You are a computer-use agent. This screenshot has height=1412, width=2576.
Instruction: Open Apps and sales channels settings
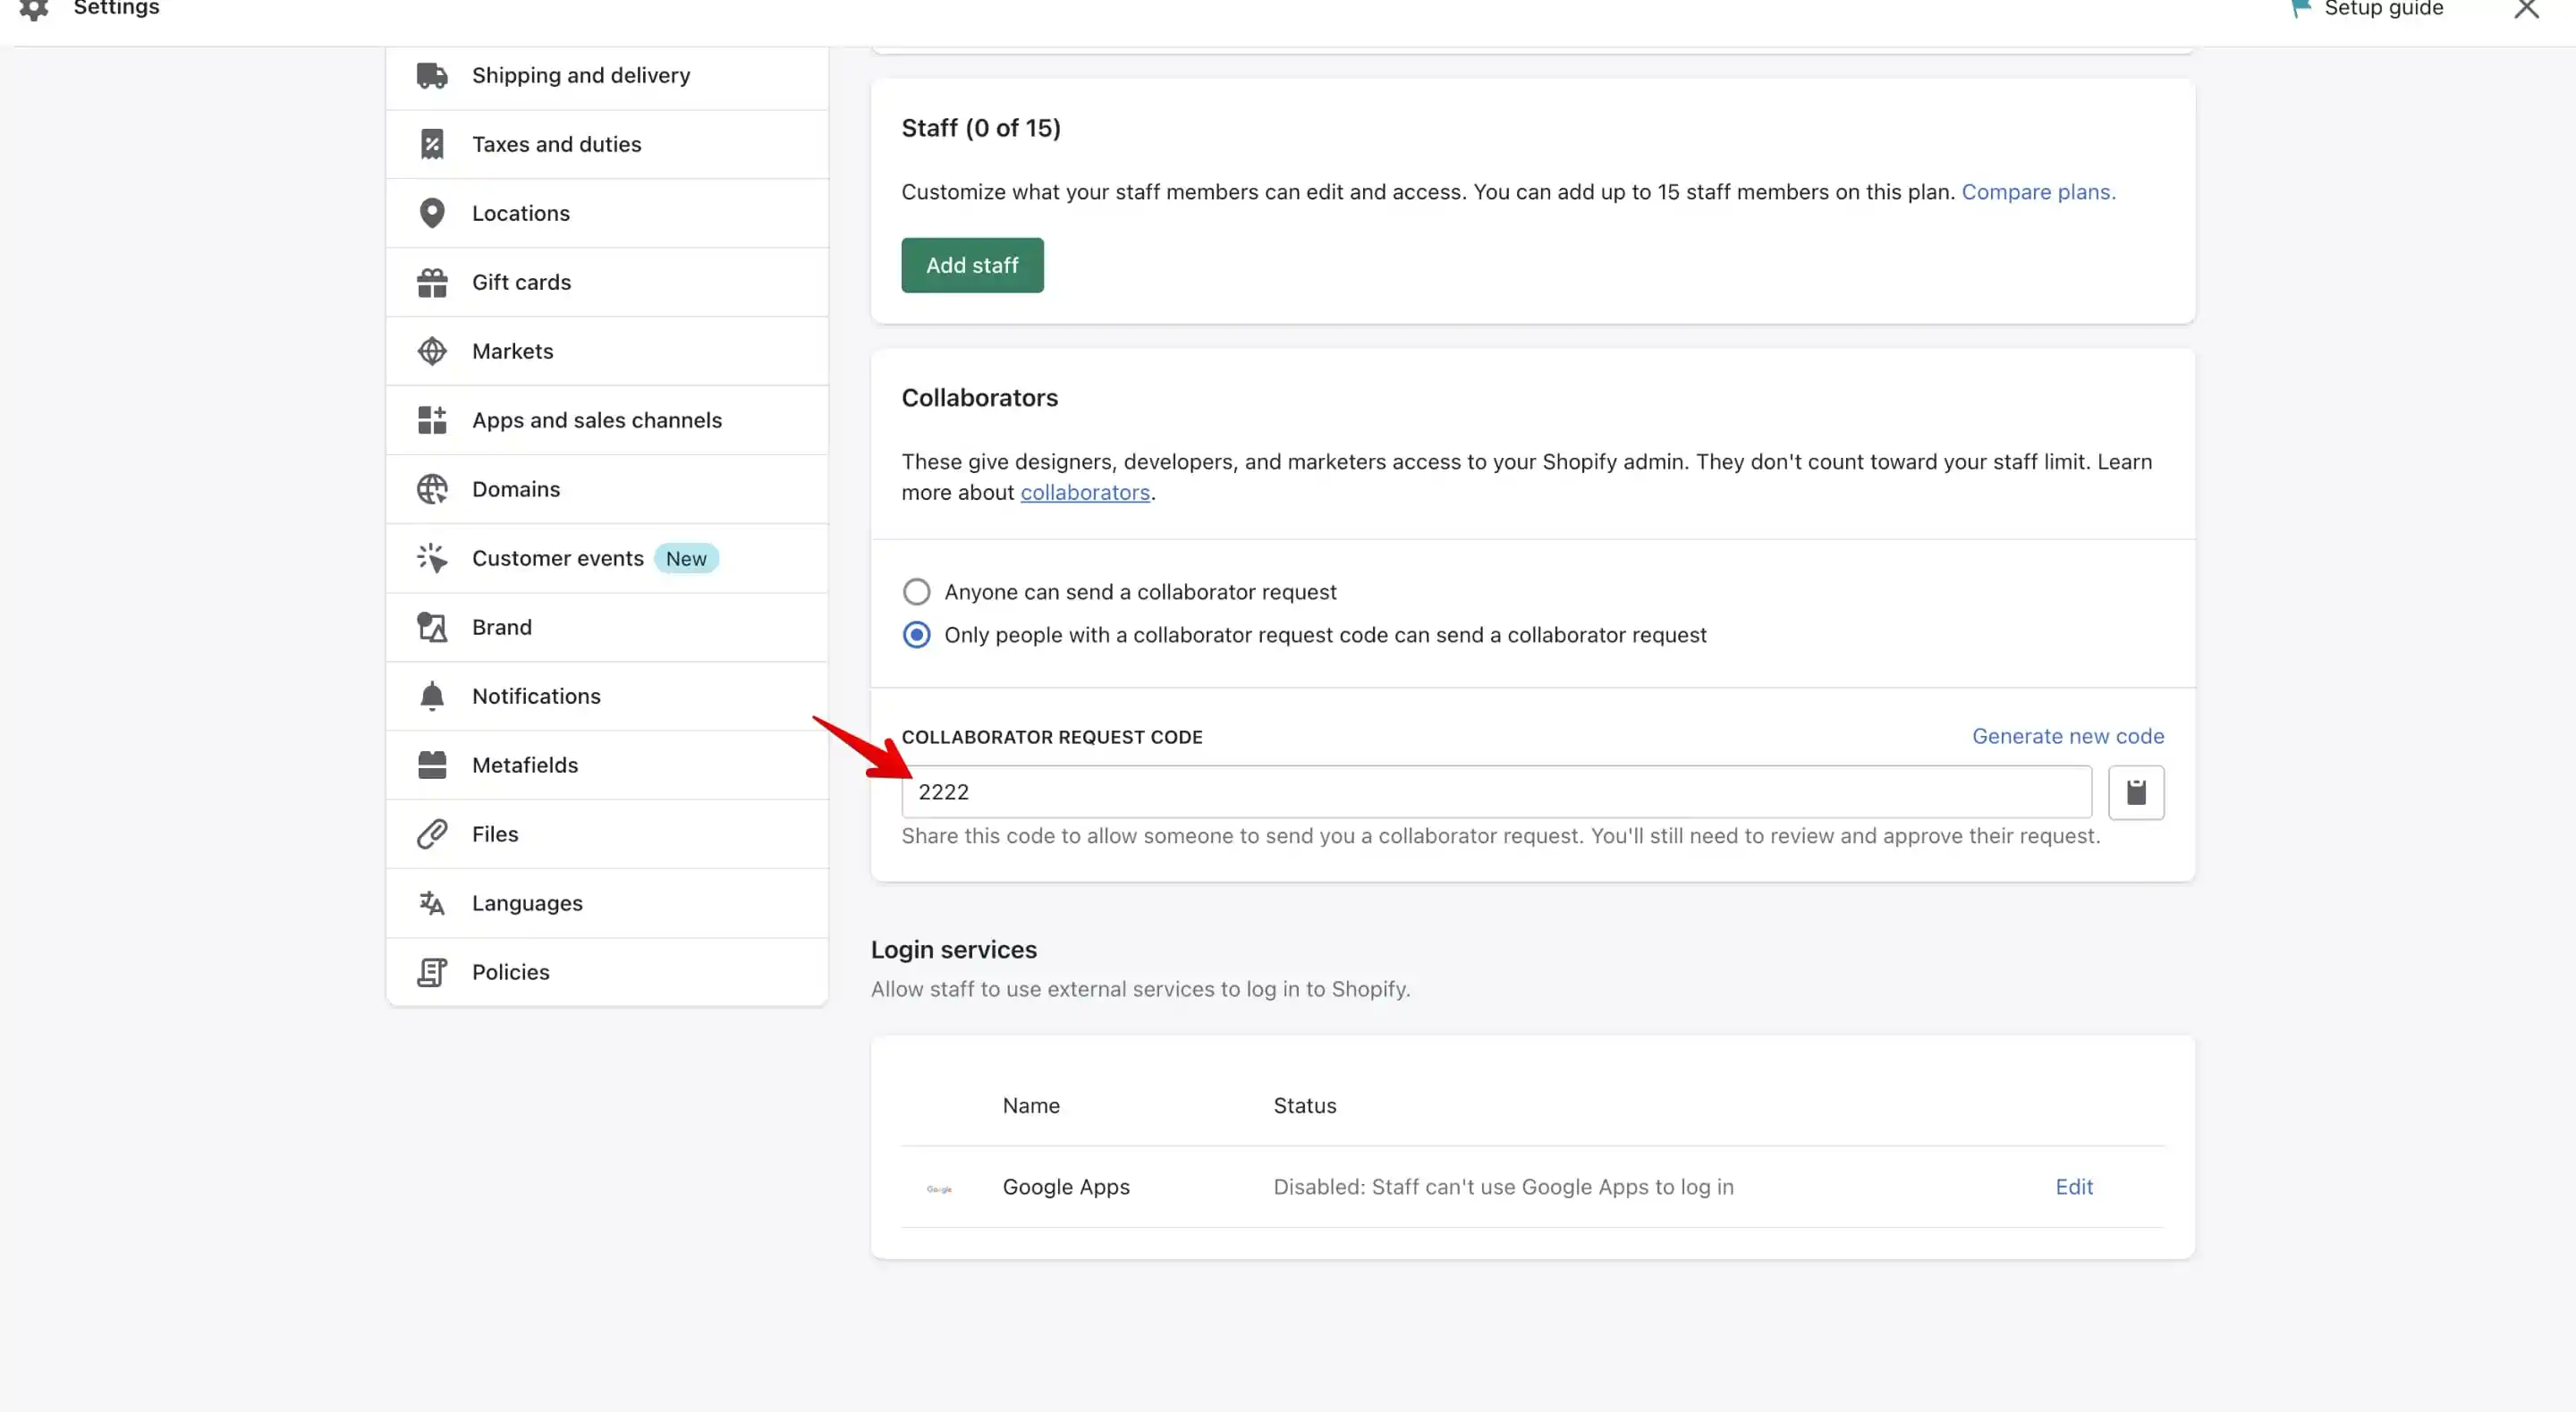tap(607, 420)
